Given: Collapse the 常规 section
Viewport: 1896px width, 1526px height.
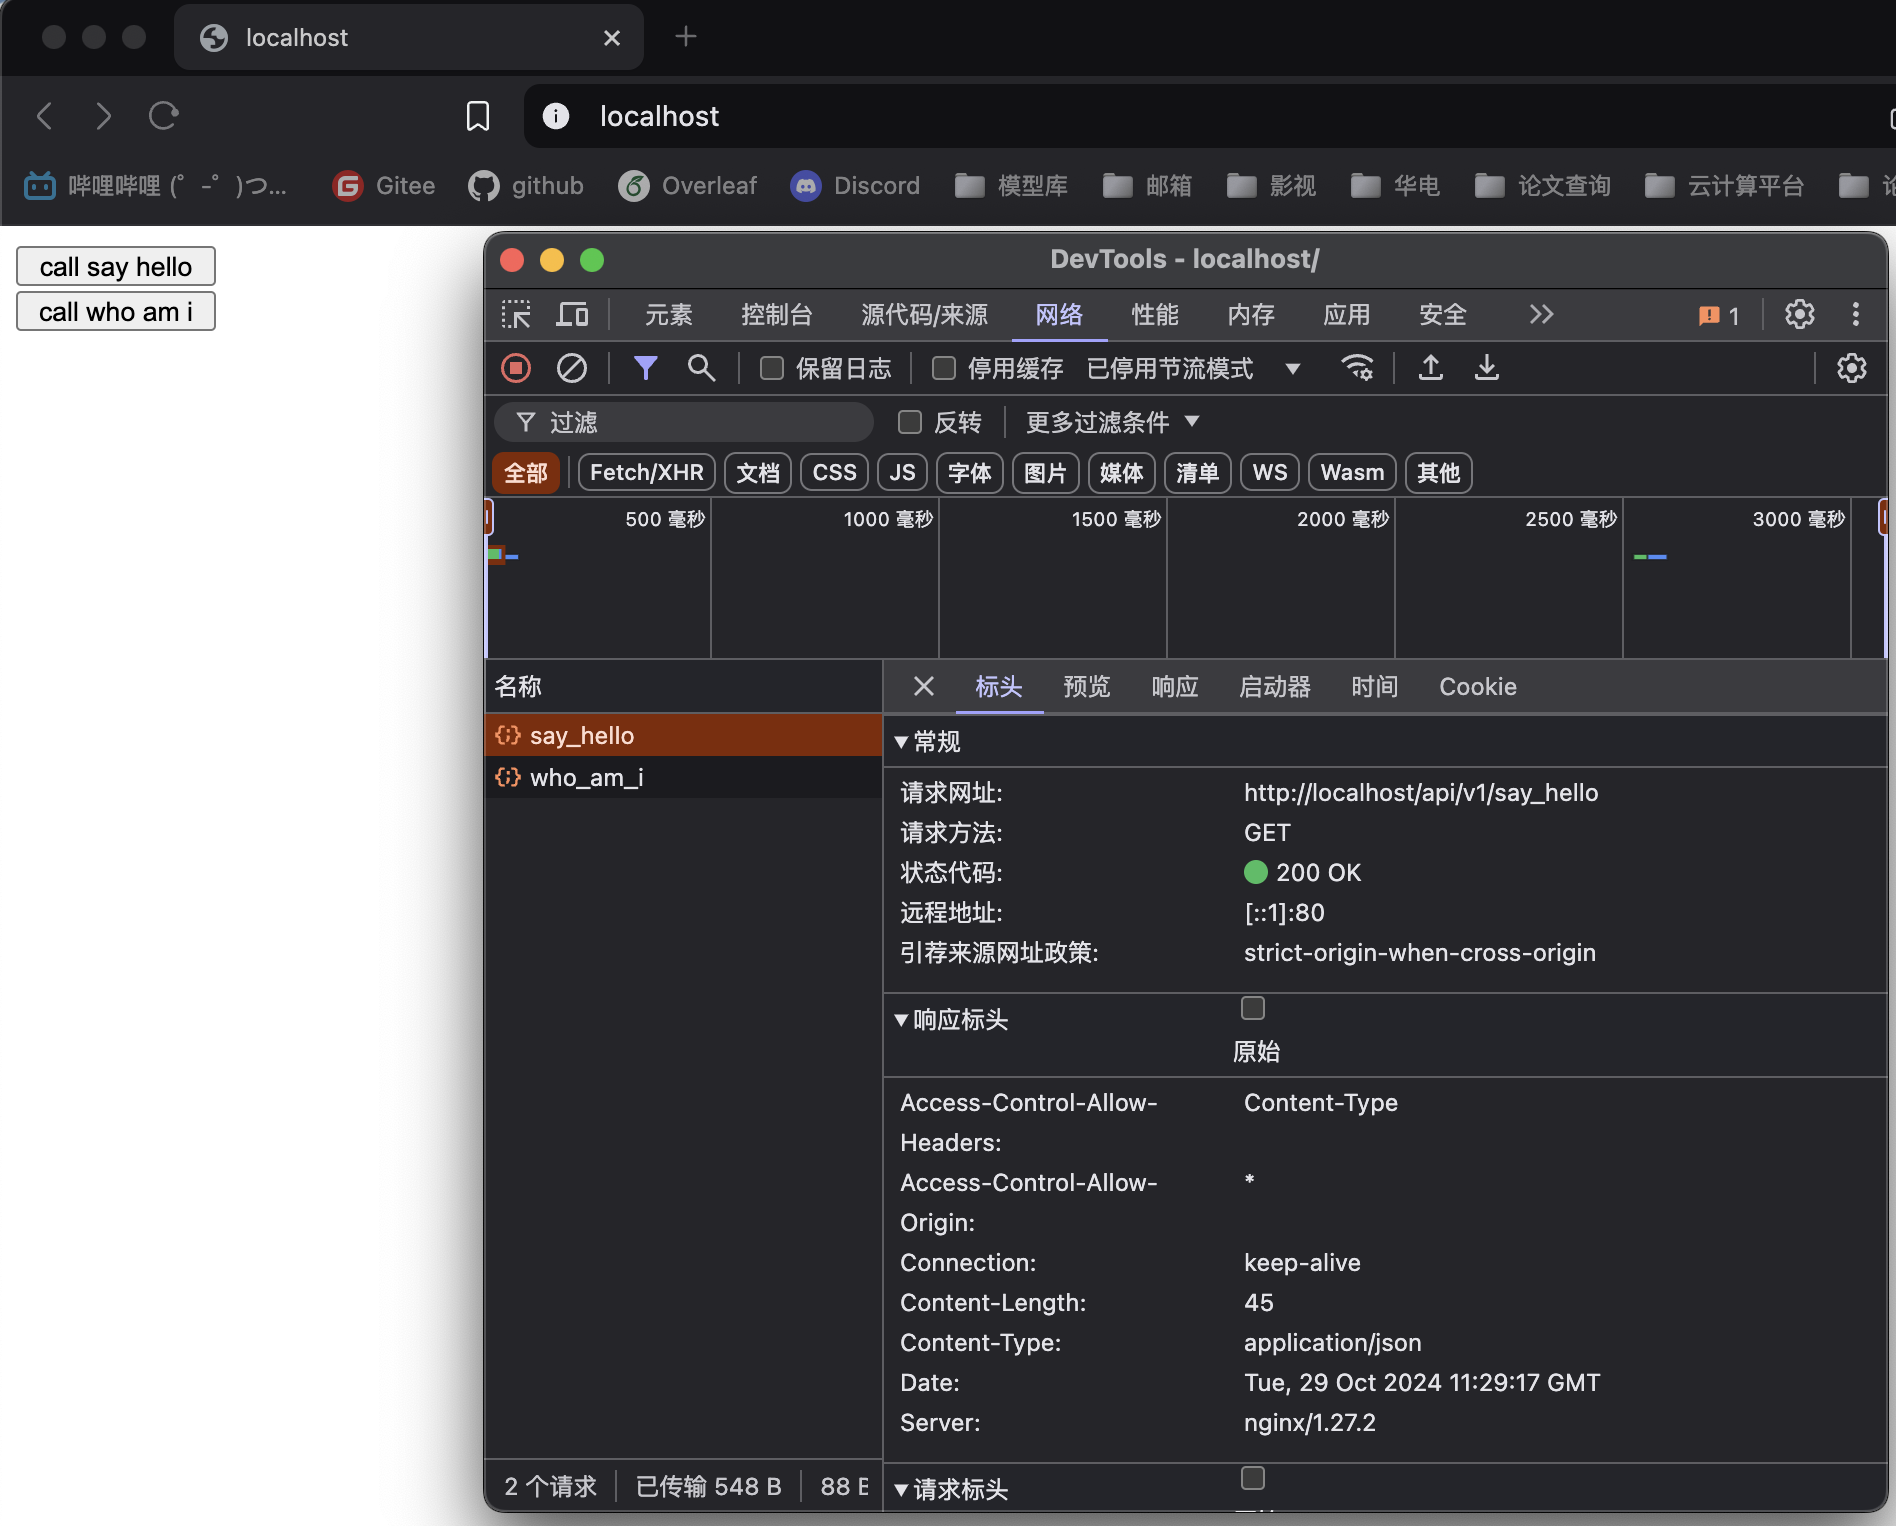Looking at the screenshot, I should click(901, 742).
